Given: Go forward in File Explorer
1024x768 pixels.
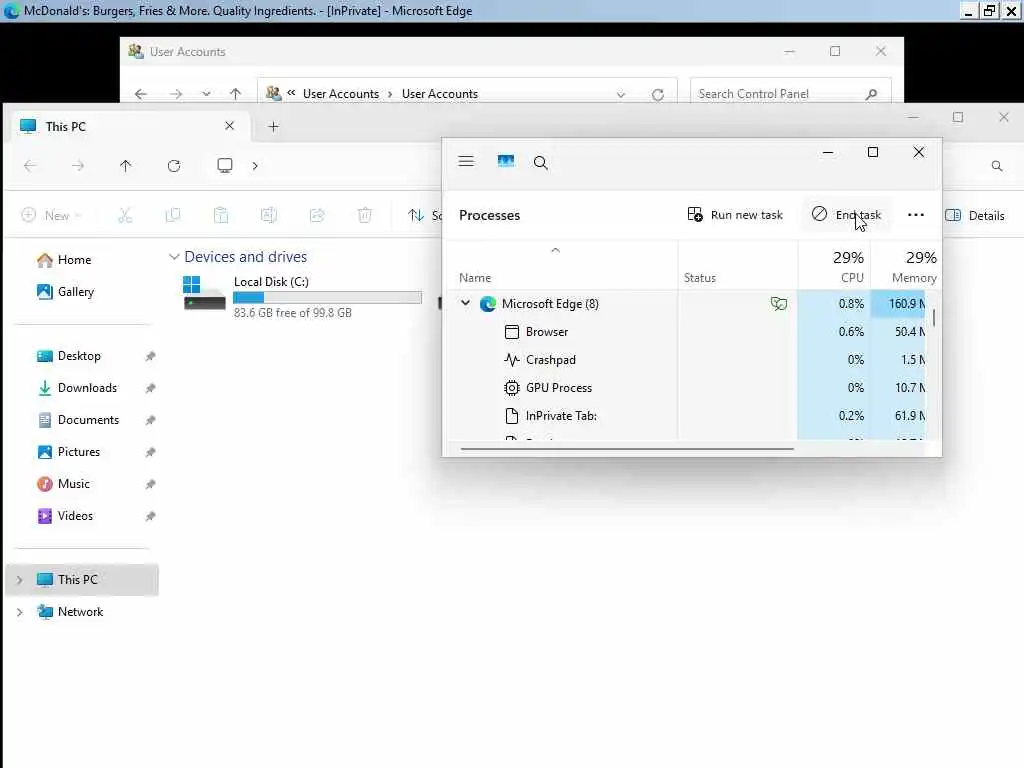Looking at the screenshot, I should [x=78, y=166].
